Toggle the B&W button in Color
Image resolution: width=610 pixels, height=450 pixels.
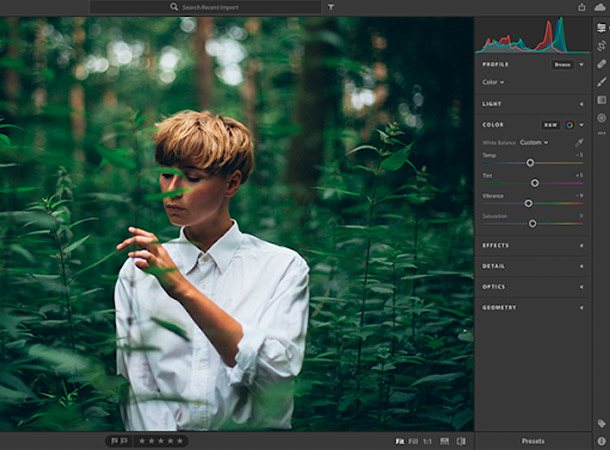(550, 125)
